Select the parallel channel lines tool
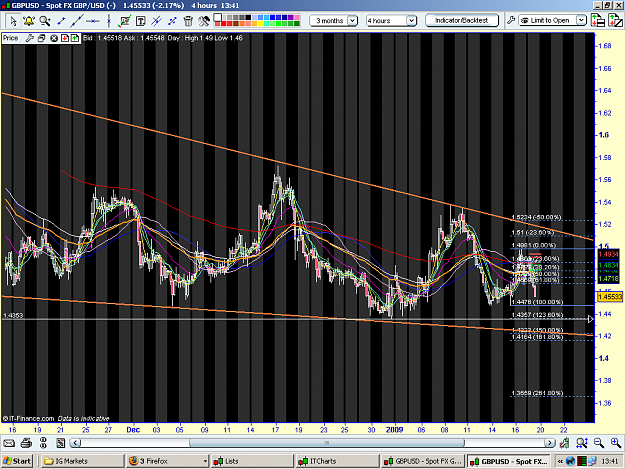The image size is (625, 469). point(156,21)
